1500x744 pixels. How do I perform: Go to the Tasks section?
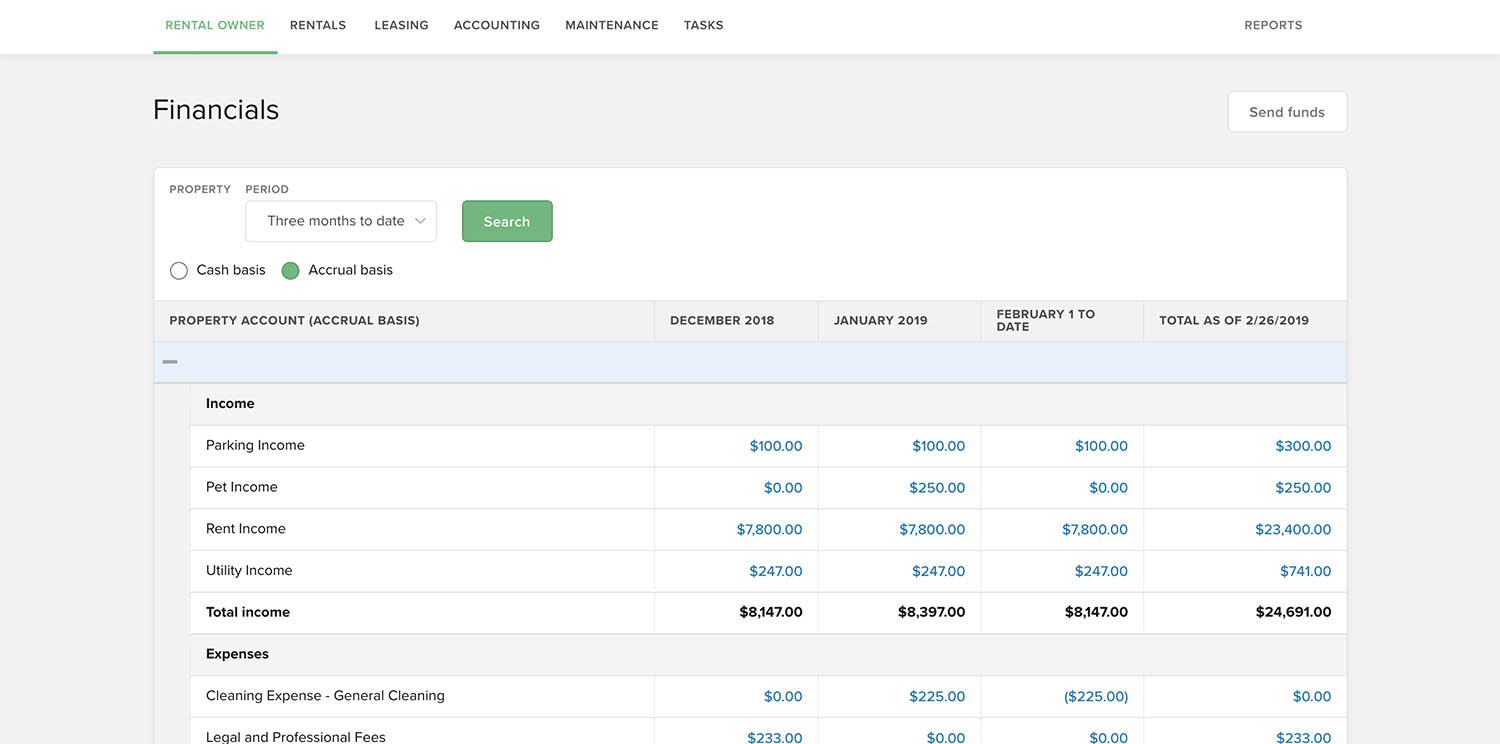pyautogui.click(x=704, y=24)
